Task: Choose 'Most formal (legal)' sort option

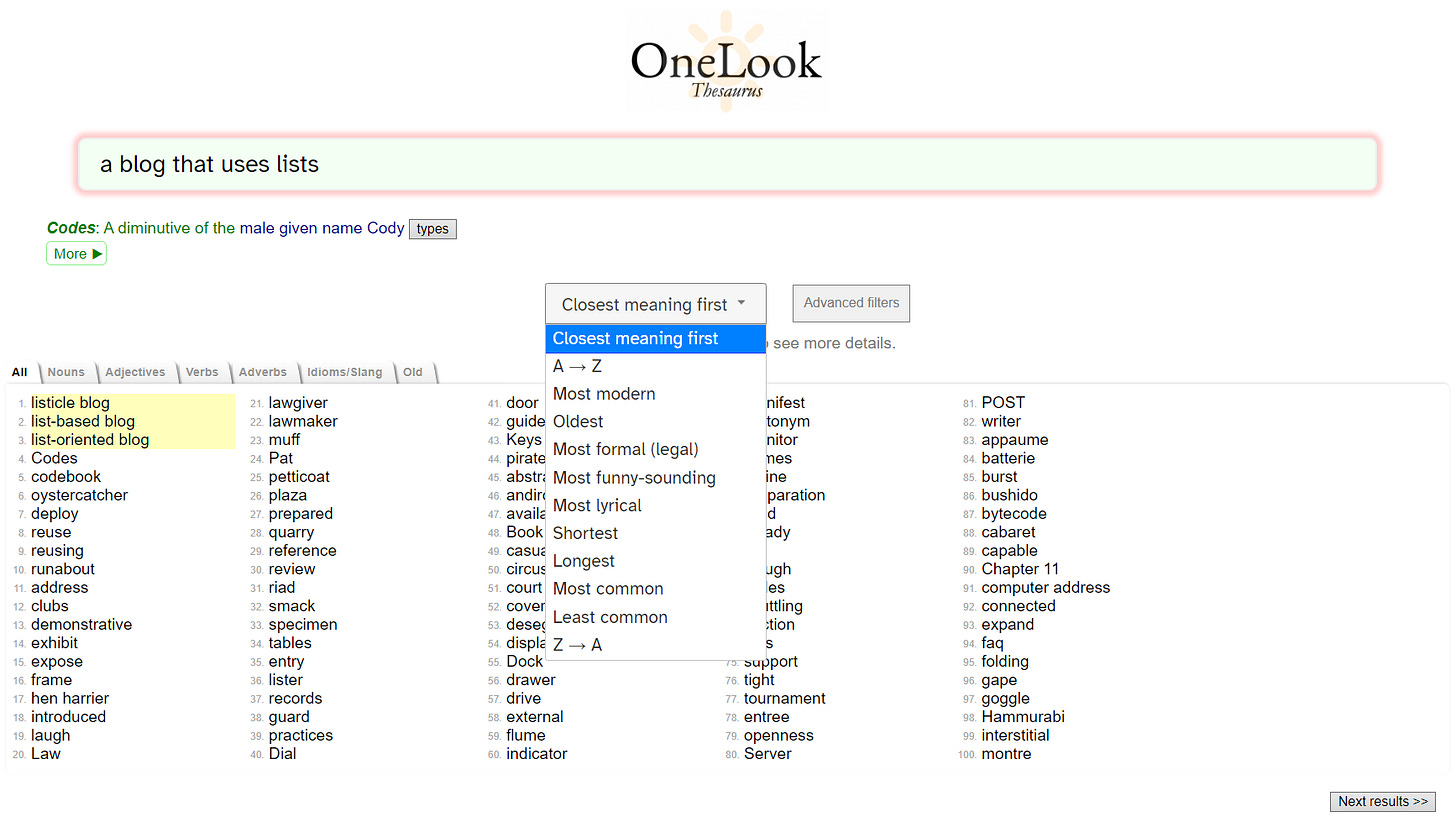Action: pos(655,450)
